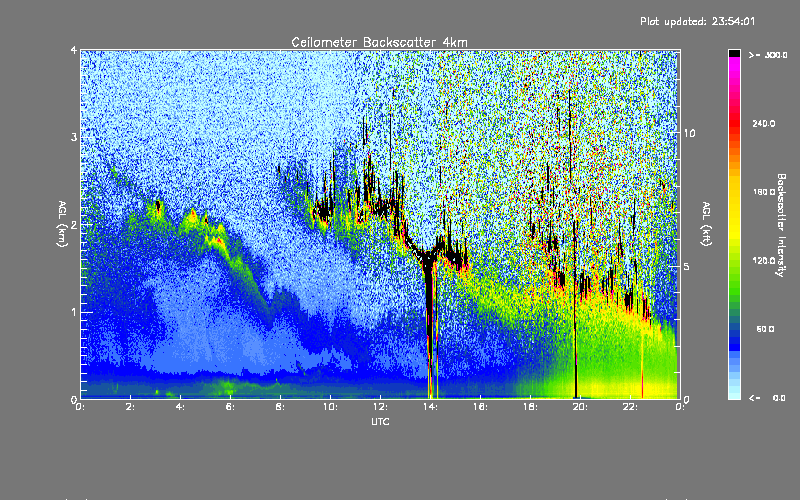Click the '22:' UTC tick label
This screenshot has width=800, height=500.
click(630, 407)
